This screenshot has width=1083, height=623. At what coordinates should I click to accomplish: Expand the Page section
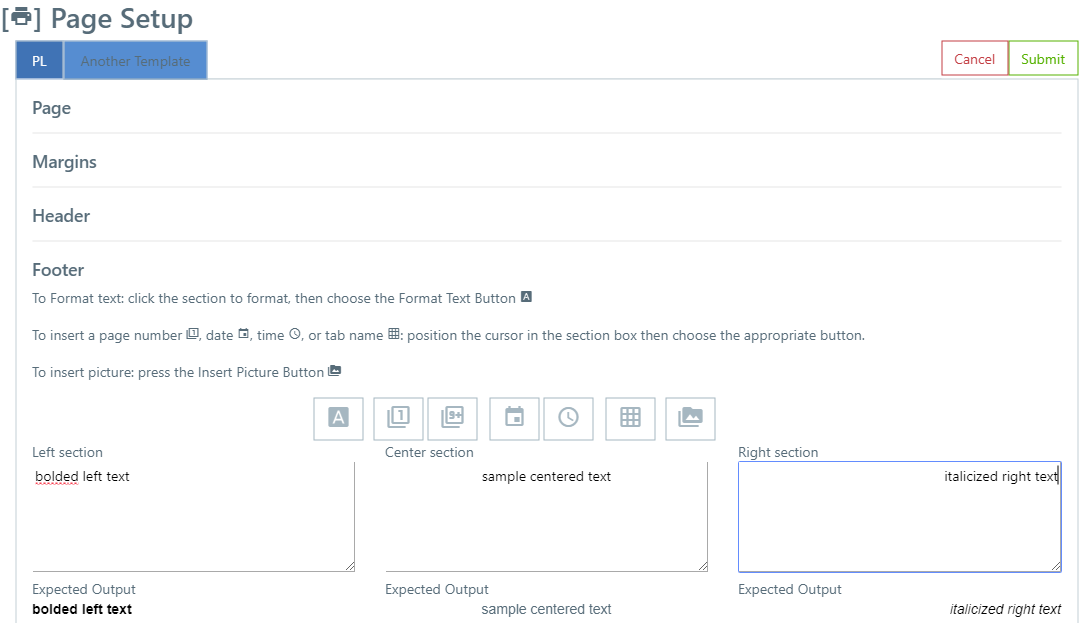51,108
